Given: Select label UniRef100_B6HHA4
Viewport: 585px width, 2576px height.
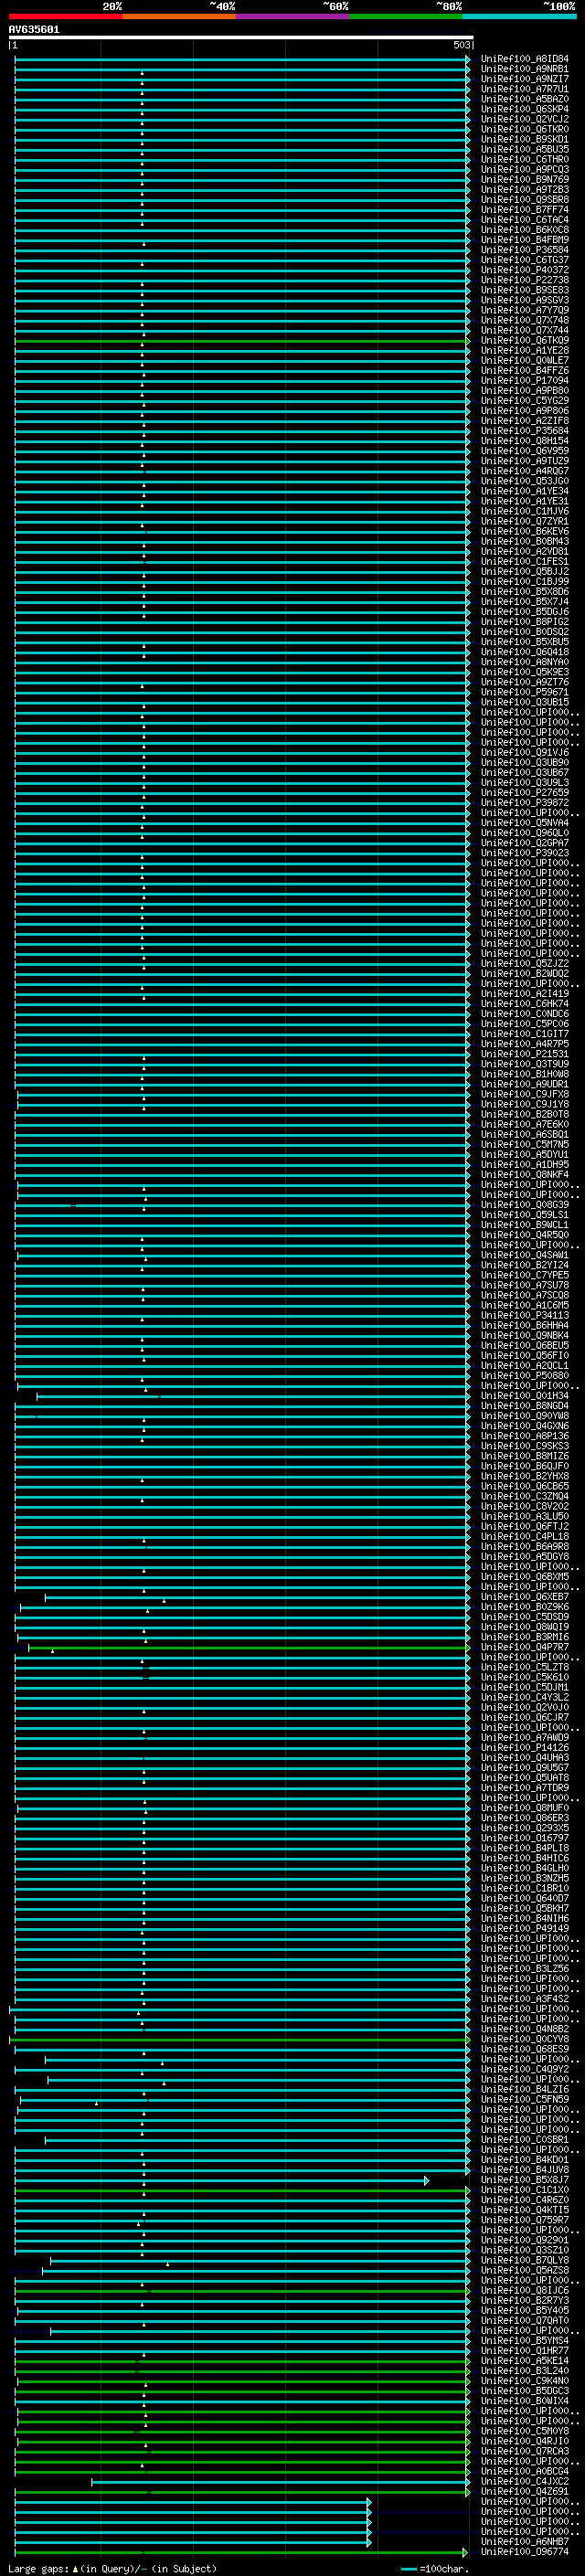Looking at the screenshot, I should point(525,1325).
